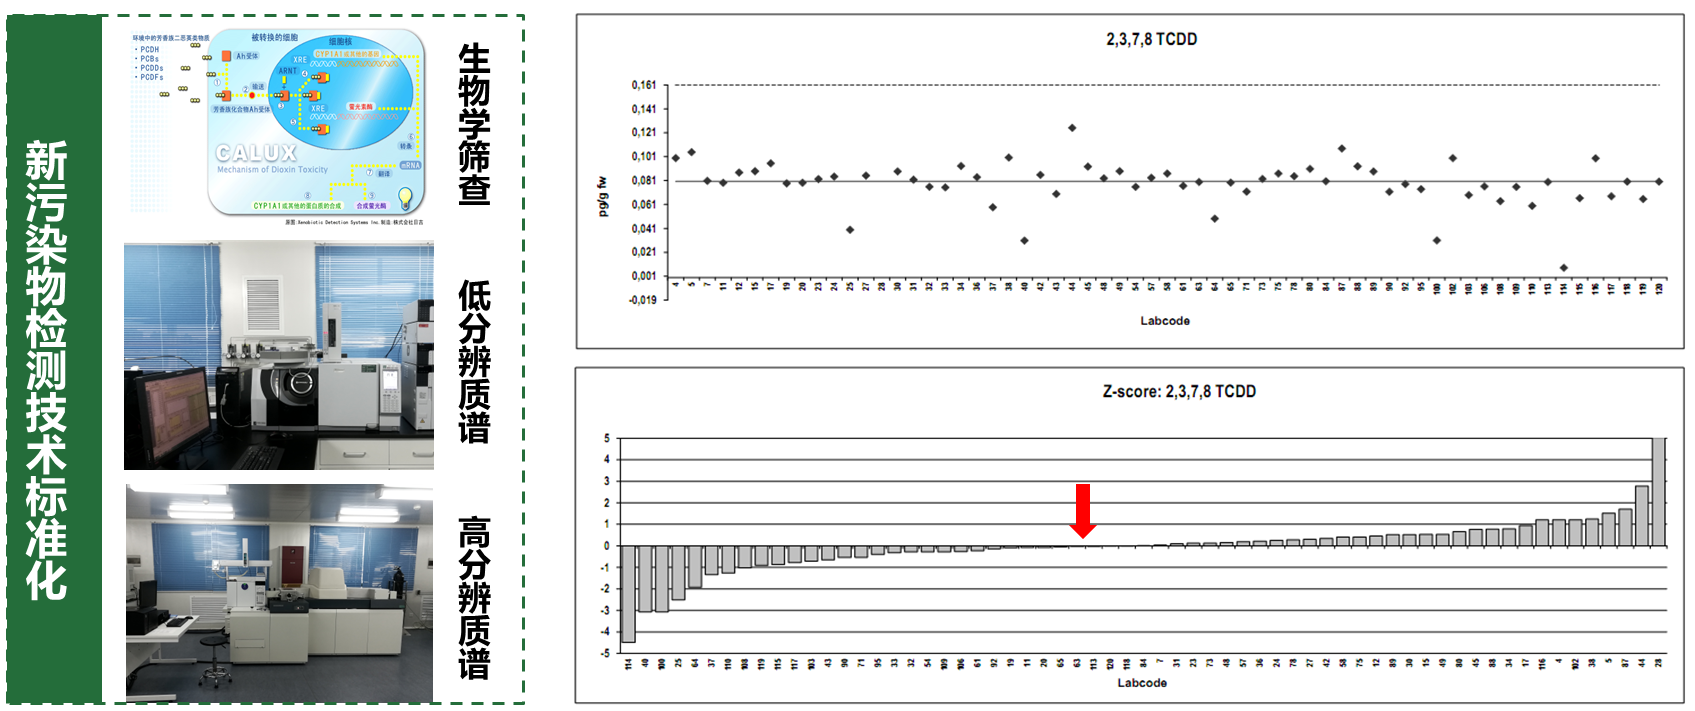Click the CALUX logo text
The width and height of the screenshot is (1695, 711).
point(256,153)
